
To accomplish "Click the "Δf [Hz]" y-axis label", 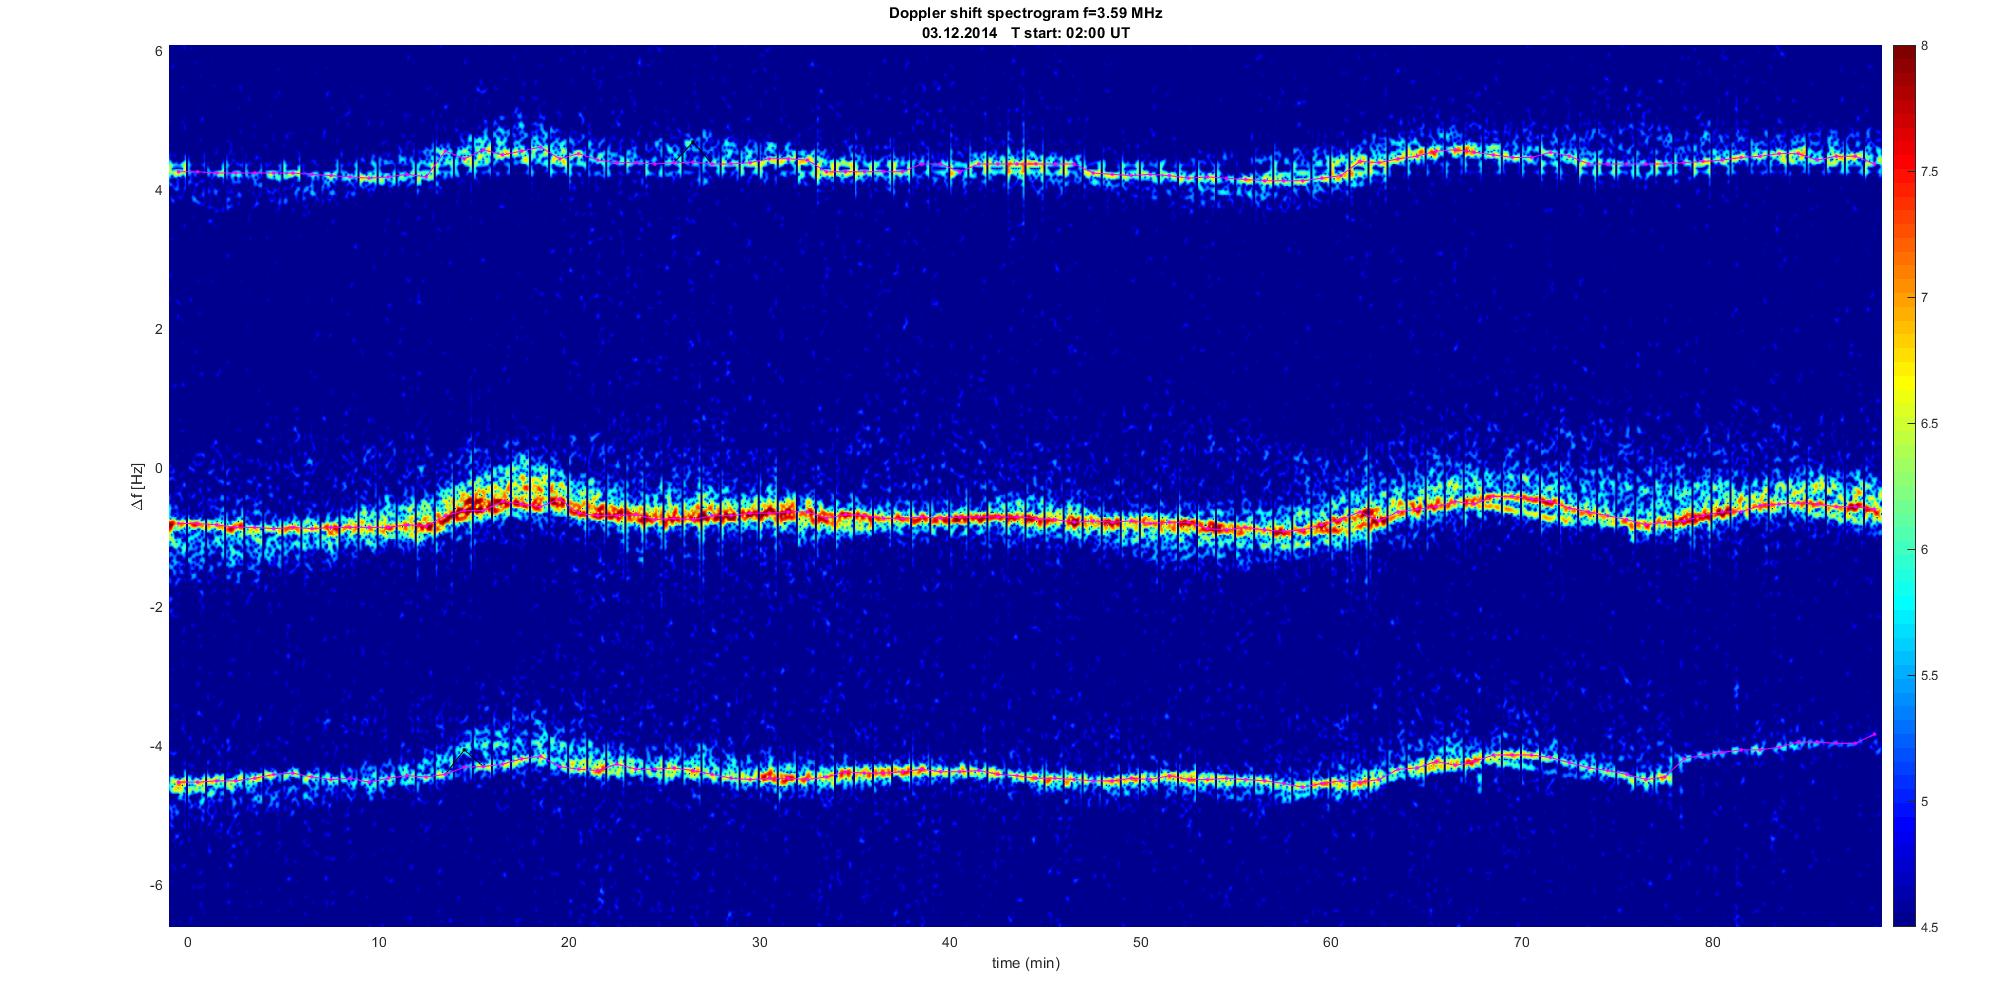I will coord(138,486).
